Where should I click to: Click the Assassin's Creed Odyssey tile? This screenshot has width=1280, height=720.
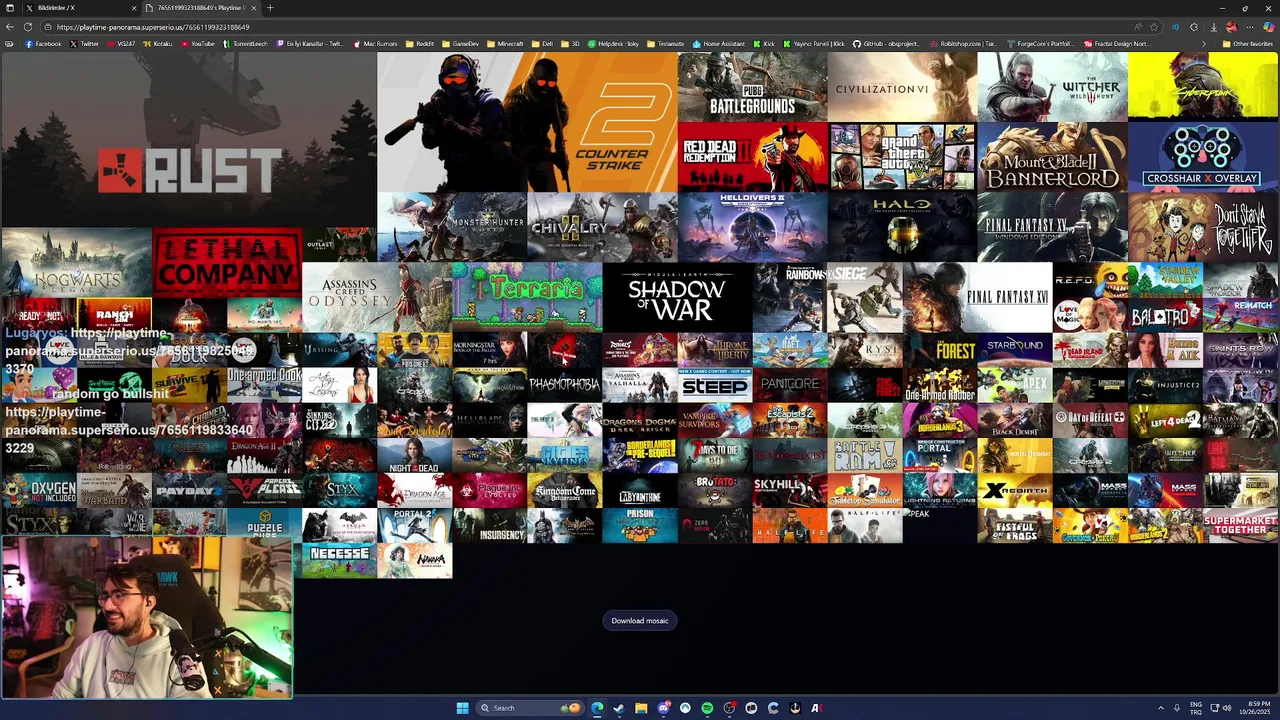click(377, 296)
